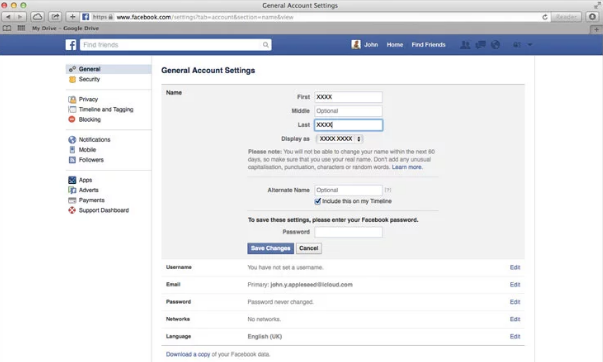Click the Middle name field
603x362 pixels.
[x=348, y=111]
